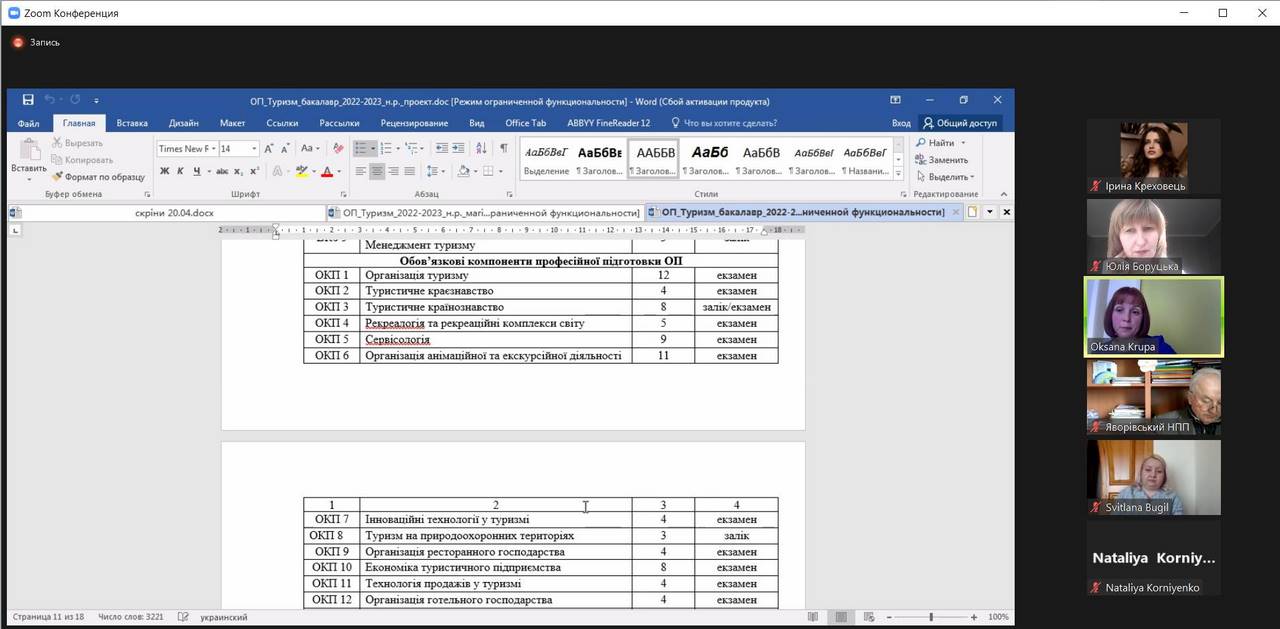
Task: Expand the Styles gallery more arrow
Action: coord(897,175)
